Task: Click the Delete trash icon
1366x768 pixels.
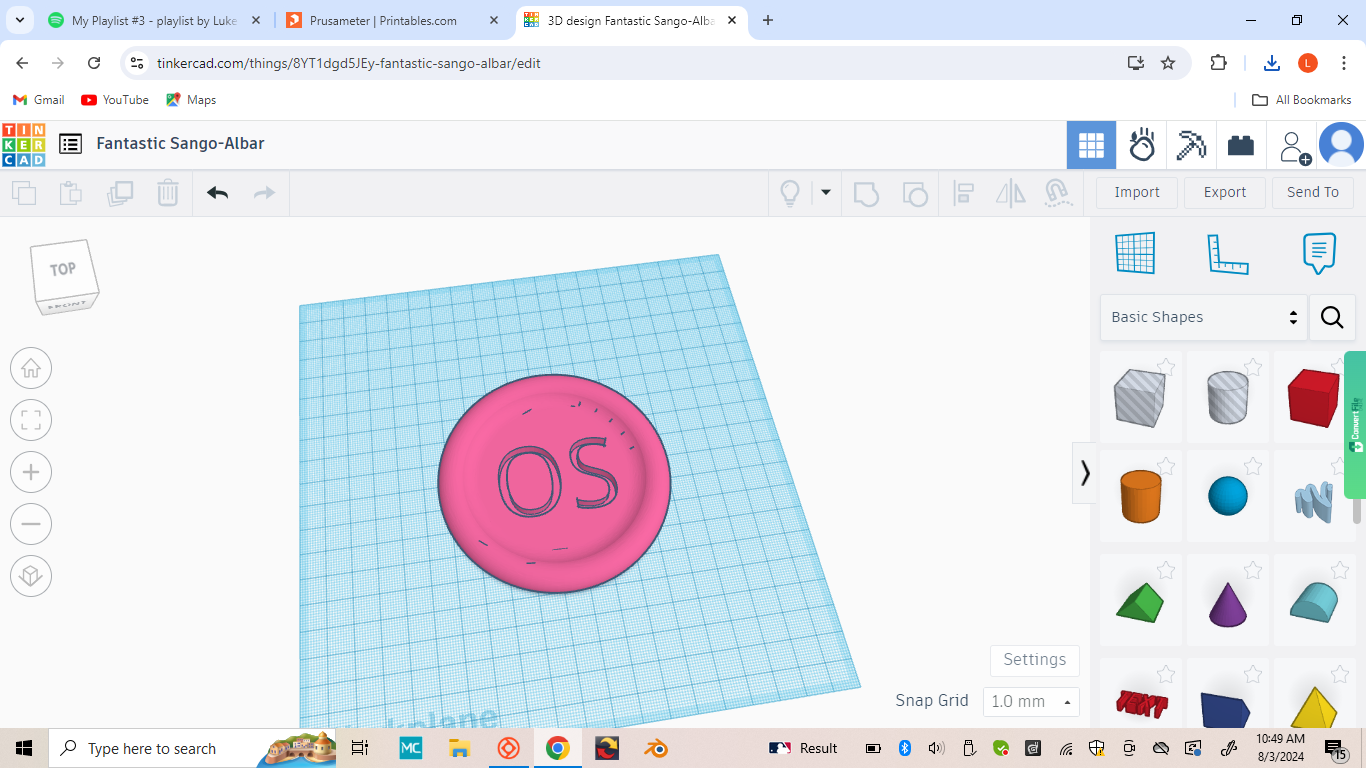Action: [168, 193]
